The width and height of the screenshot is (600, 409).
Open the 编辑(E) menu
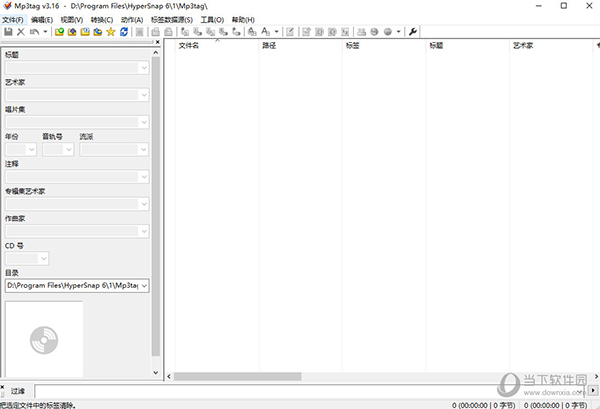pyautogui.click(x=42, y=20)
